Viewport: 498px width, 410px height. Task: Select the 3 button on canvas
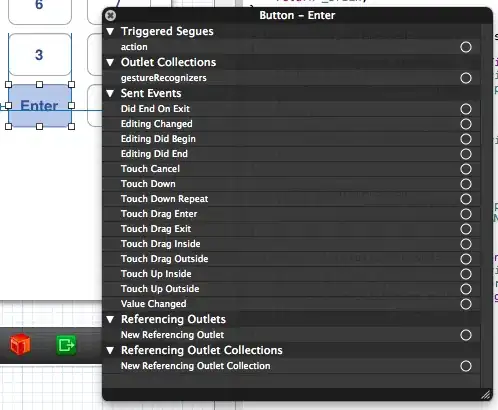click(x=40, y=55)
